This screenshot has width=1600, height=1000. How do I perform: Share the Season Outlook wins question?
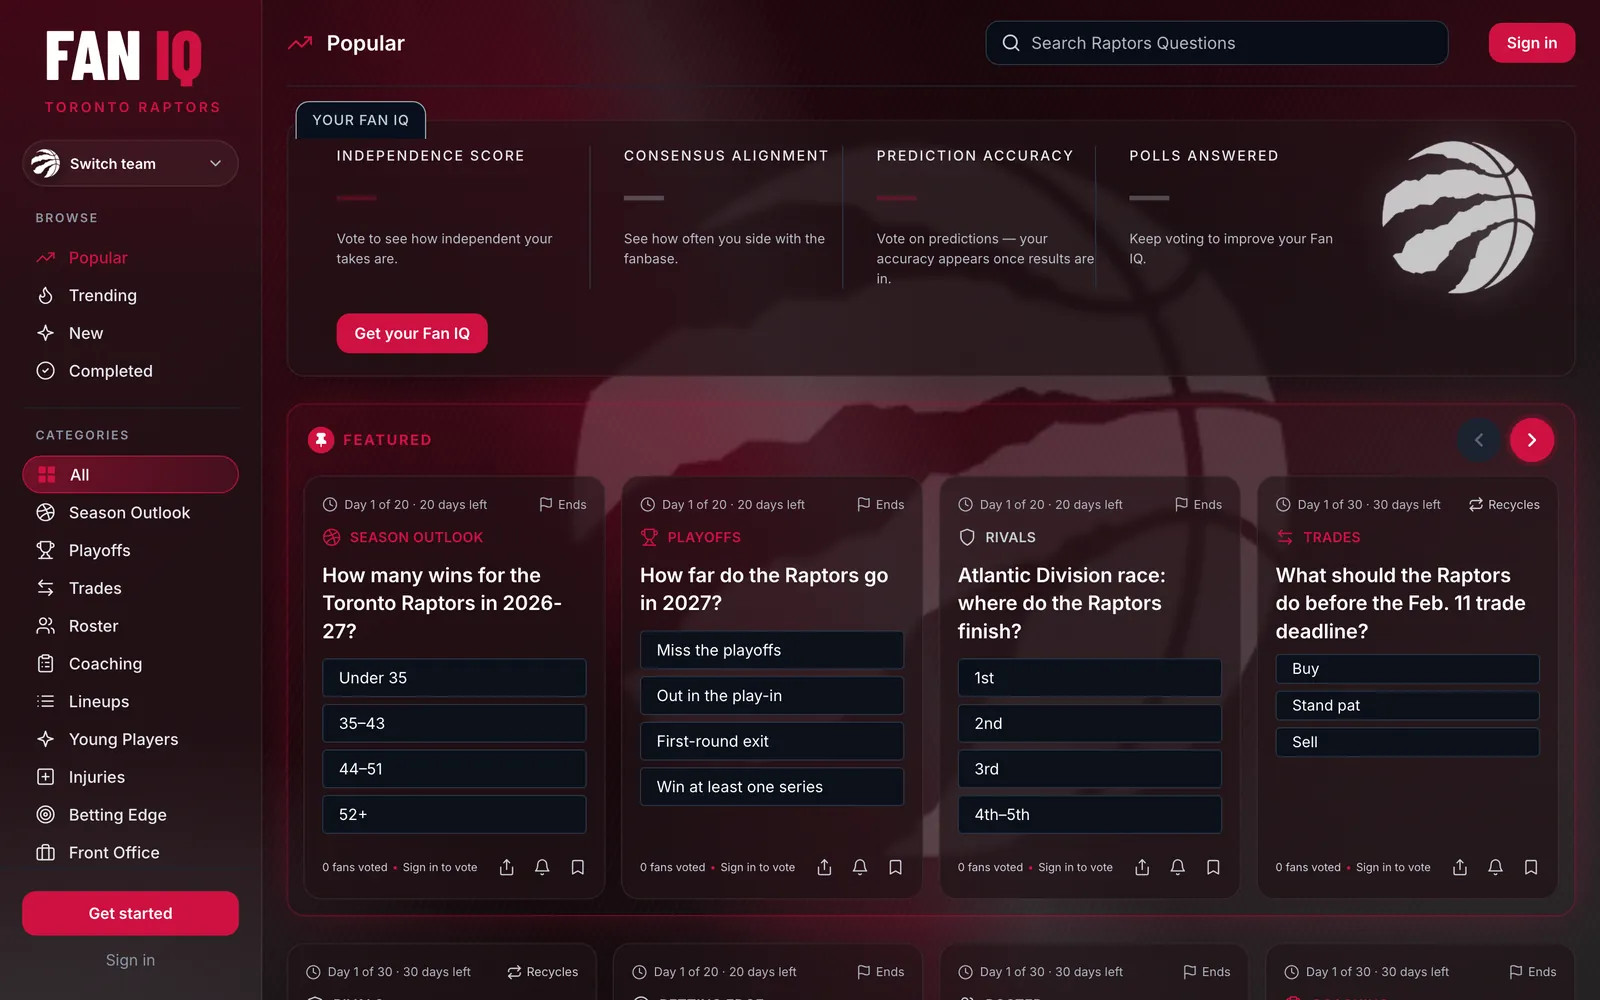click(x=507, y=867)
